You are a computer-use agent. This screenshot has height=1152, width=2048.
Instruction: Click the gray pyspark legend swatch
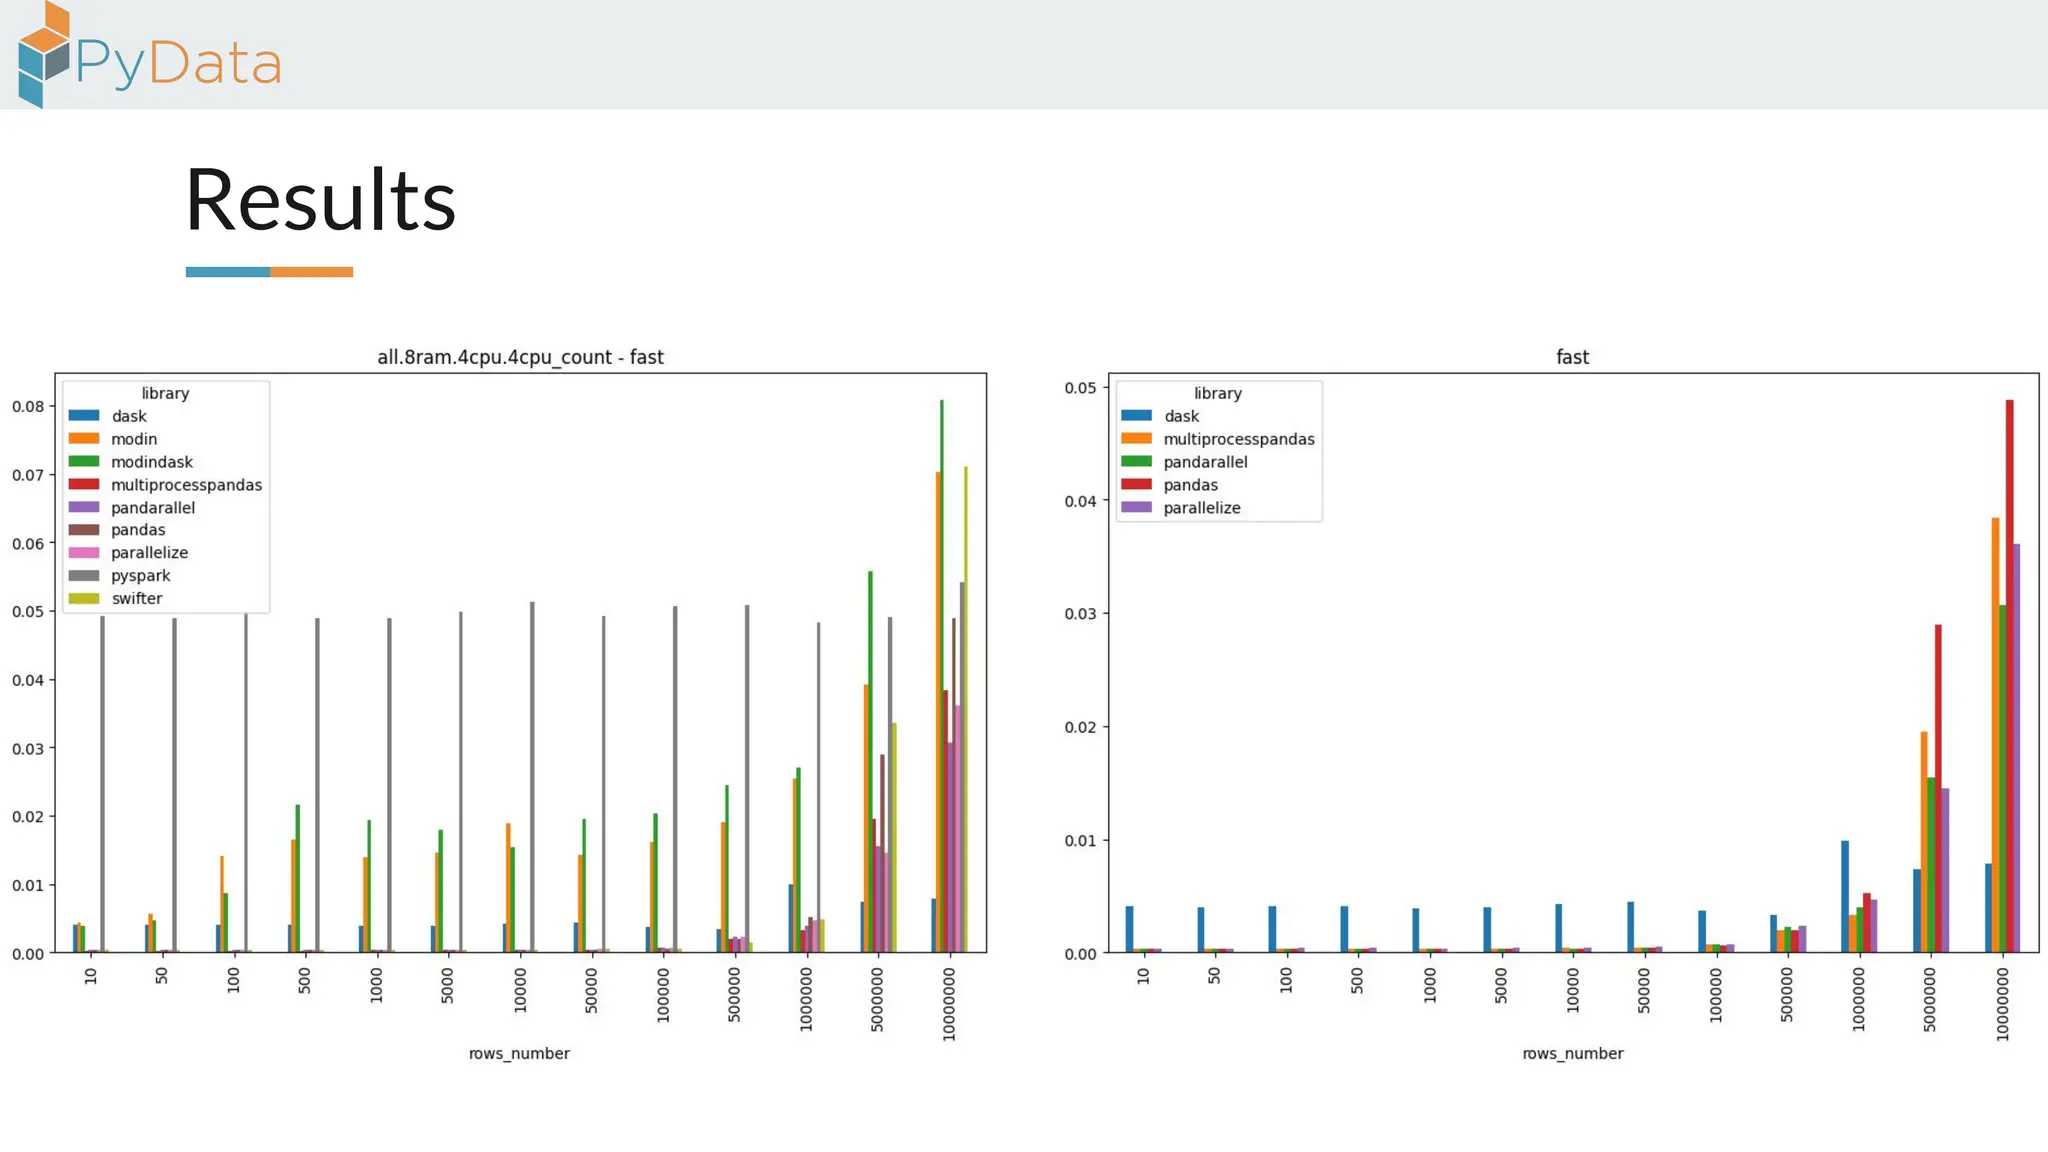[84, 576]
